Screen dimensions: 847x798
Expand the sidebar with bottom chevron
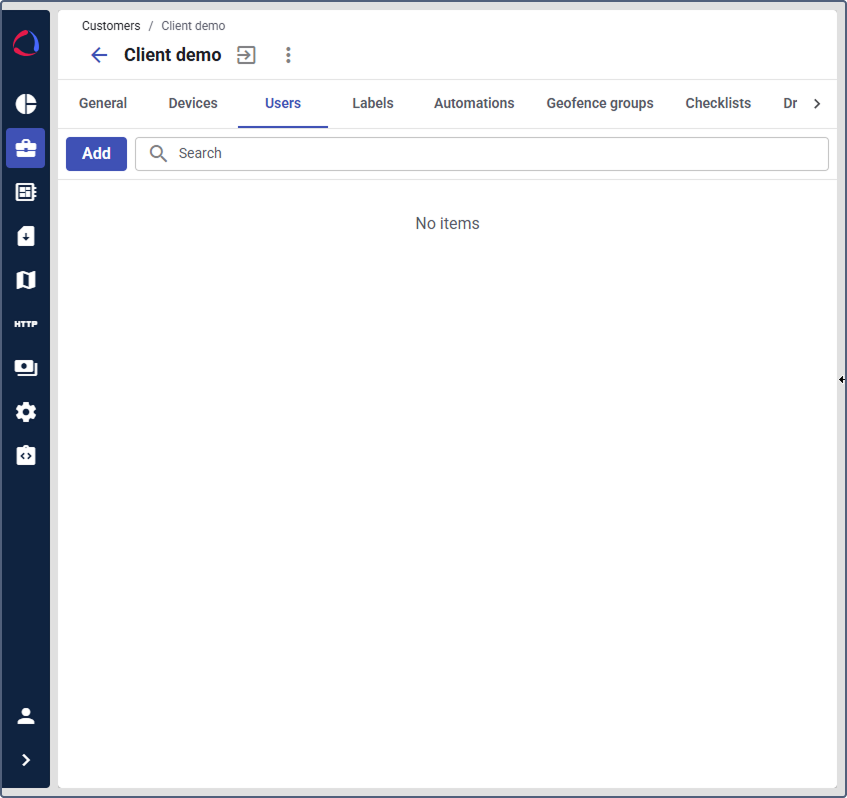(x=26, y=760)
